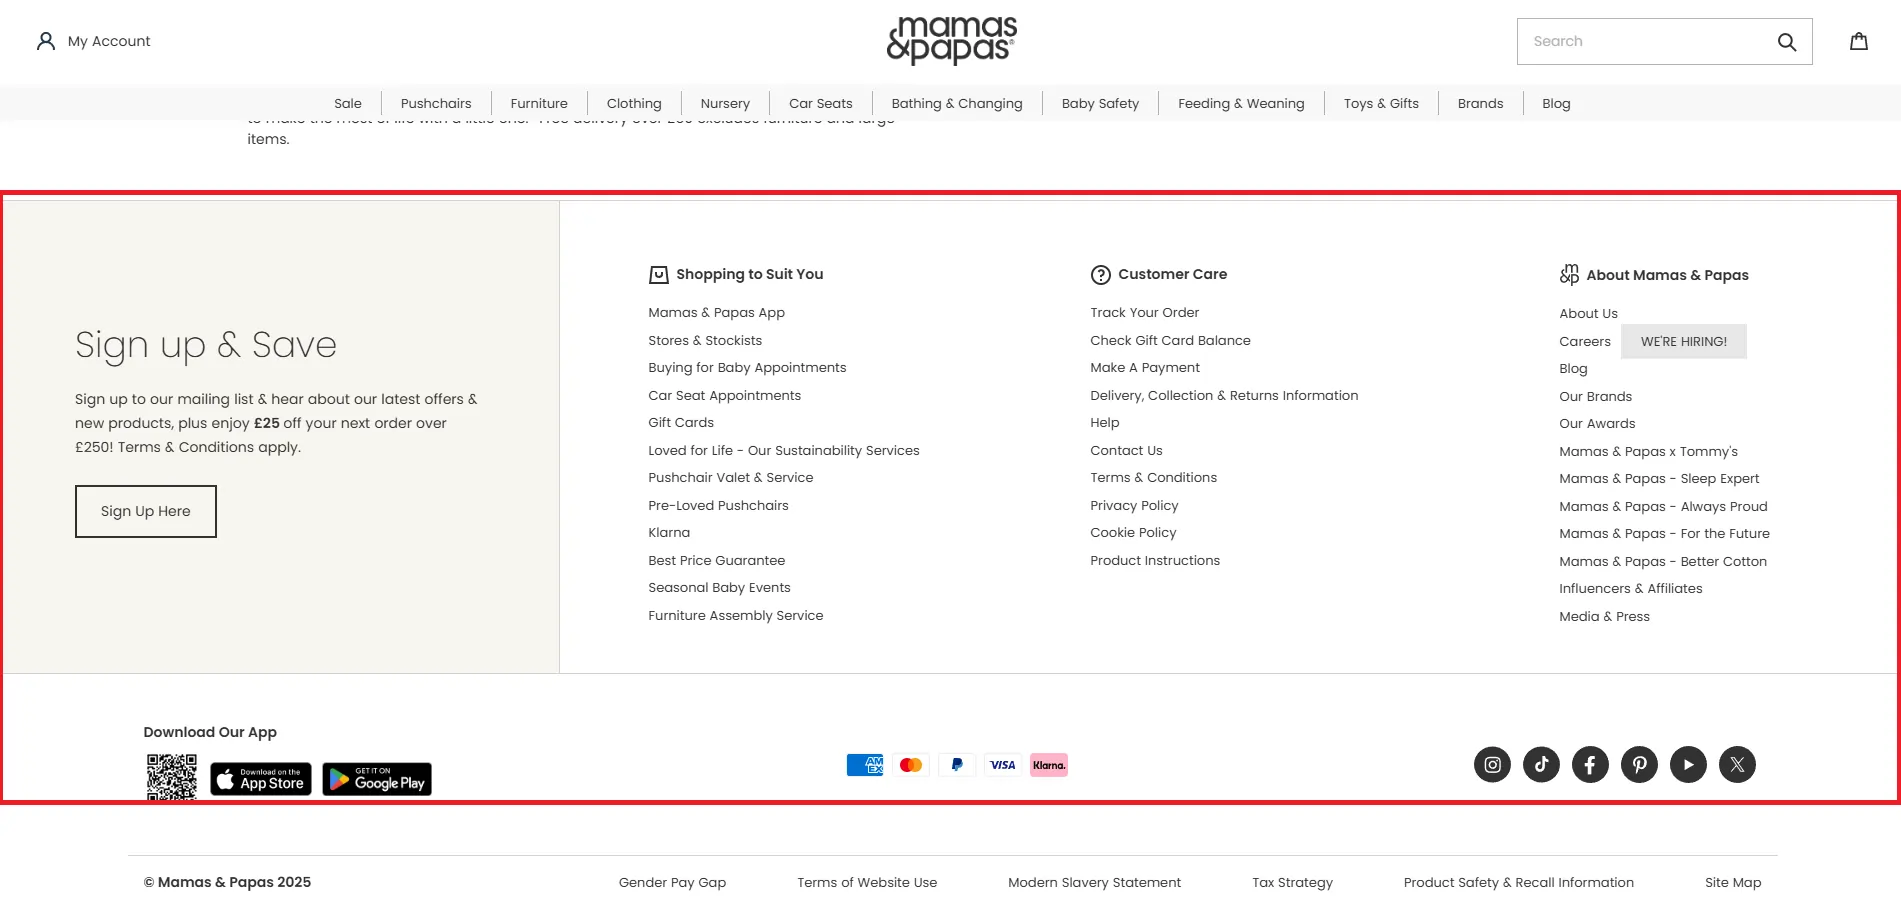Open the Bathing & Changing menu
This screenshot has height=906, width=1901.
coord(957,104)
